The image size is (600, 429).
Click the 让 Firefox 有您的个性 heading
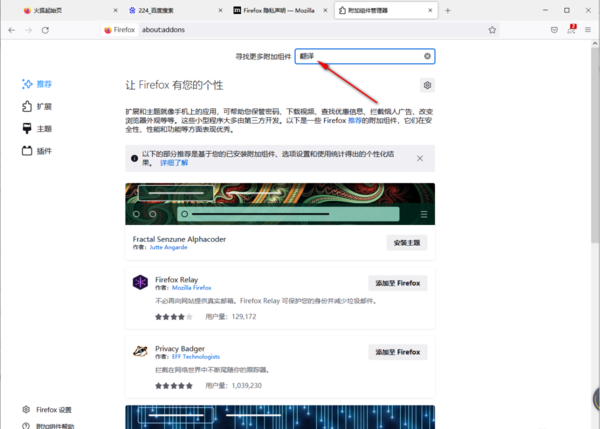pos(174,85)
